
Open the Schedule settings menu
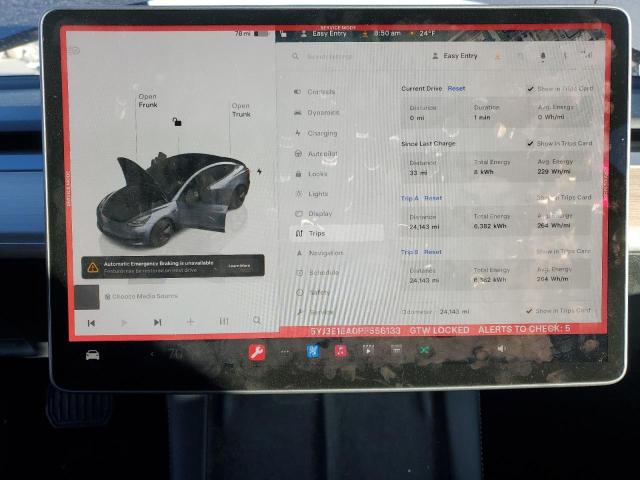(x=318, y=273)
